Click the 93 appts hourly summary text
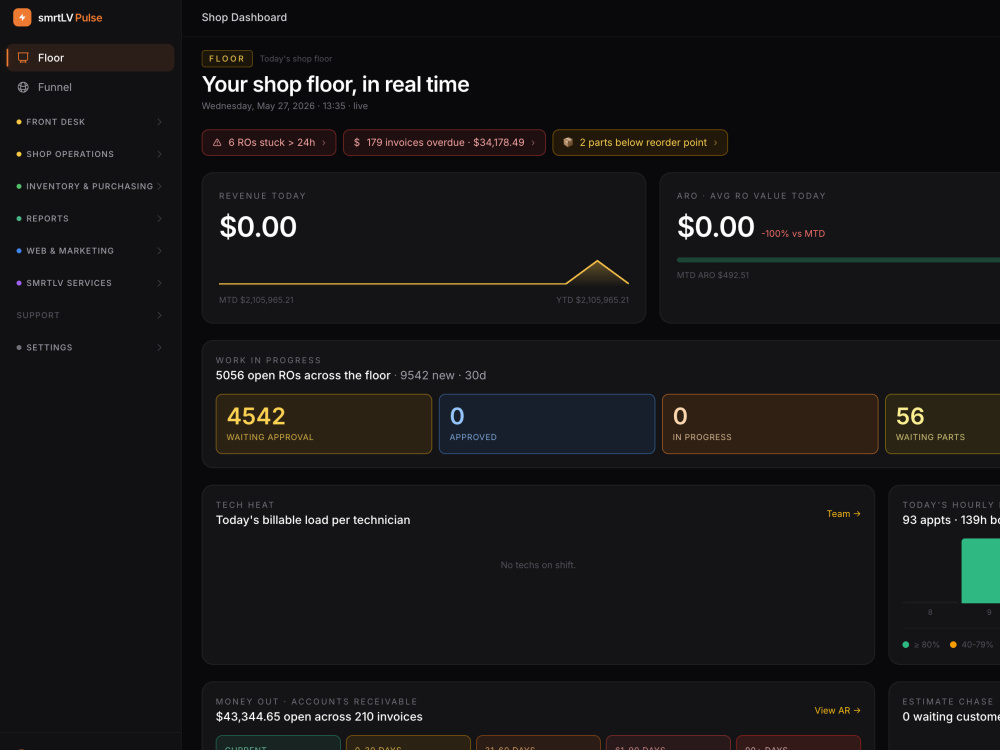Image resolution: width=1000 pixels, height=750 pixels. coord(951,520)
